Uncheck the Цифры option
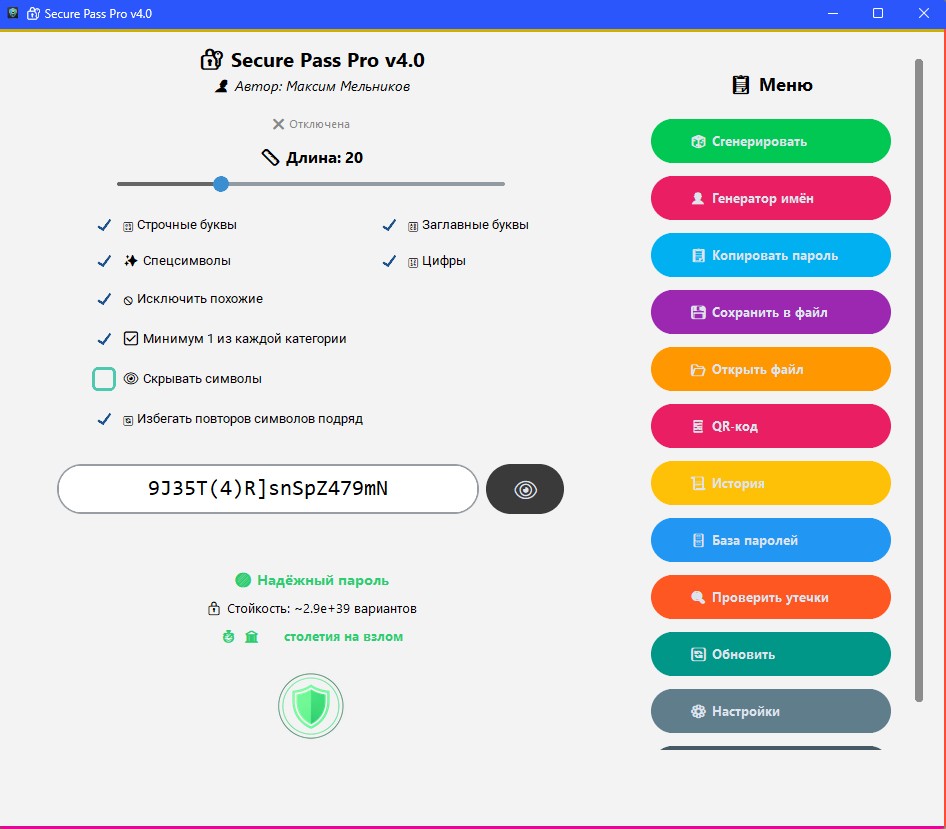 (390, 261)
